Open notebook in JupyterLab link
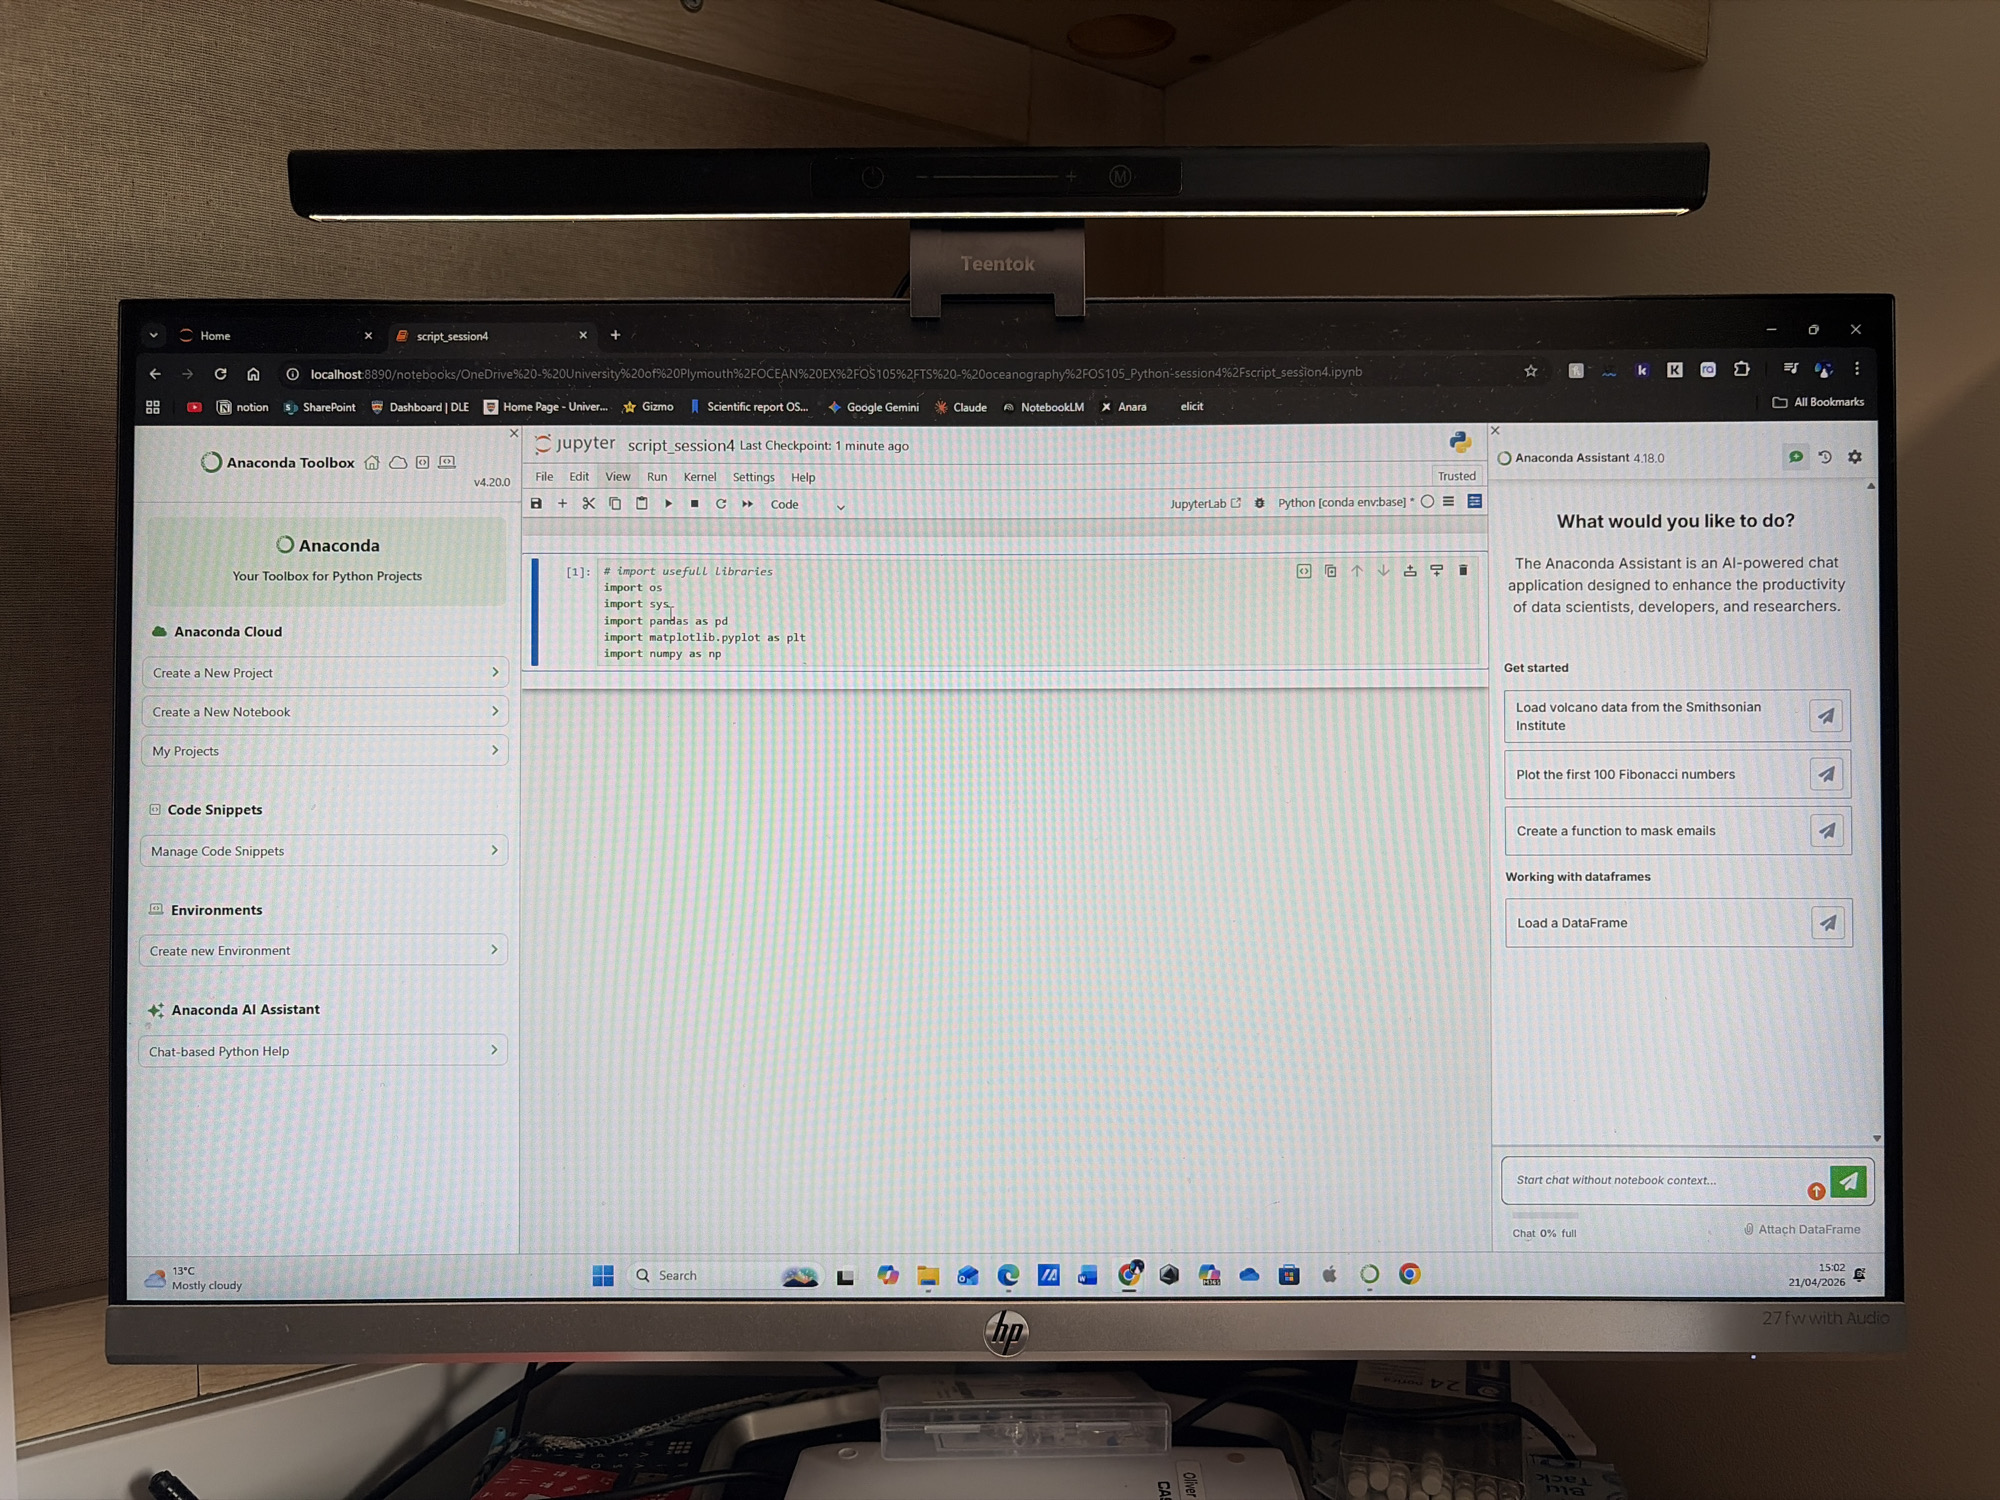 pyautogui.click(x=1205, y=503)
